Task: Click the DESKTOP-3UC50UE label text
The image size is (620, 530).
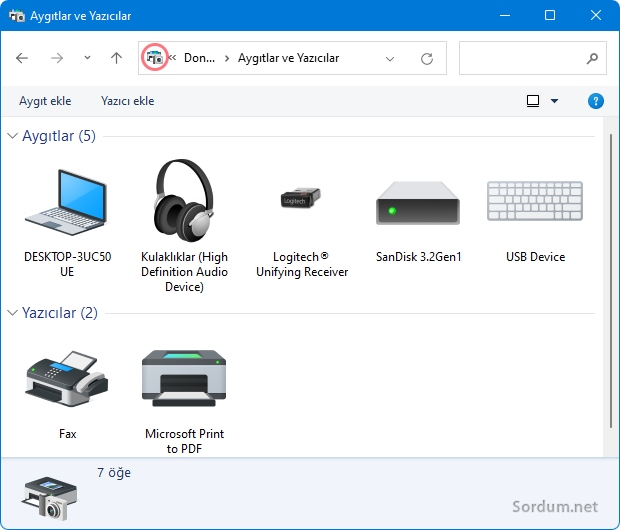Action: 67,264
